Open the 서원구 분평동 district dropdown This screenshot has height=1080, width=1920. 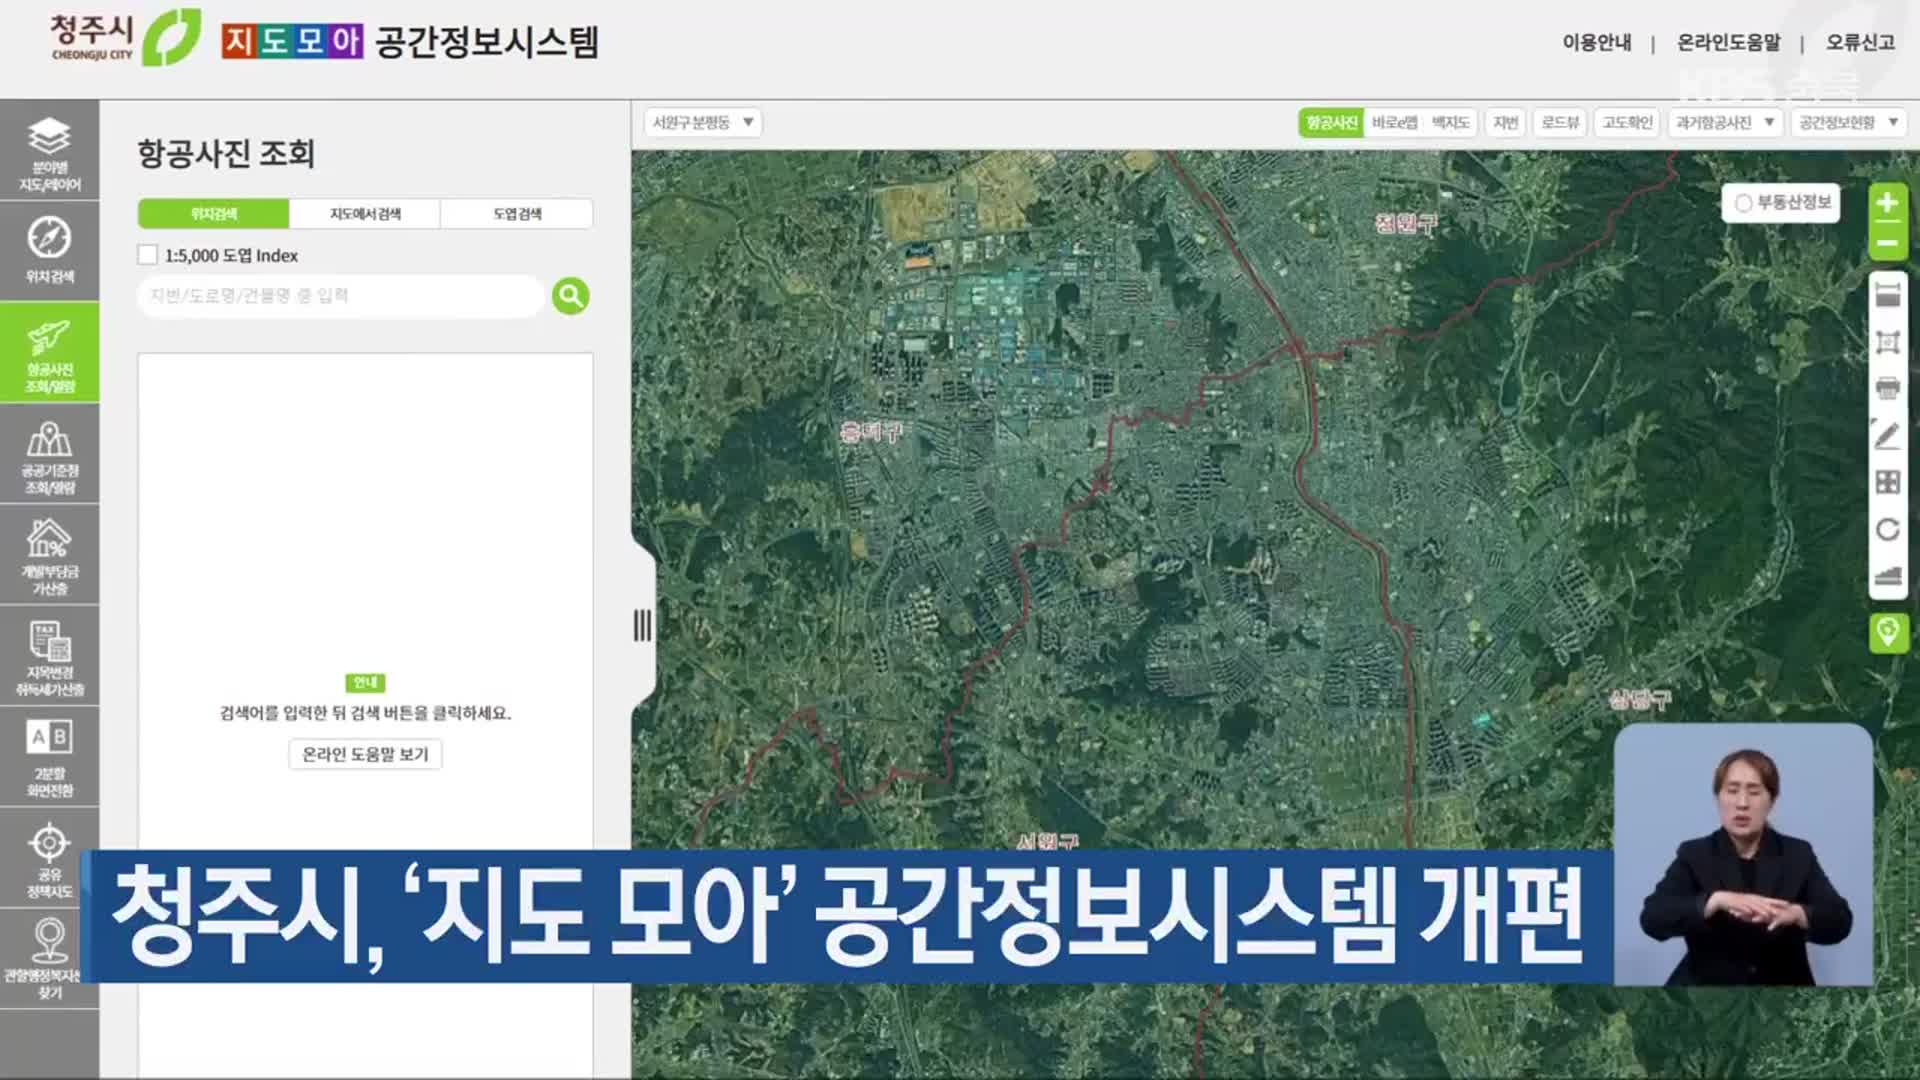coord(703,123)
